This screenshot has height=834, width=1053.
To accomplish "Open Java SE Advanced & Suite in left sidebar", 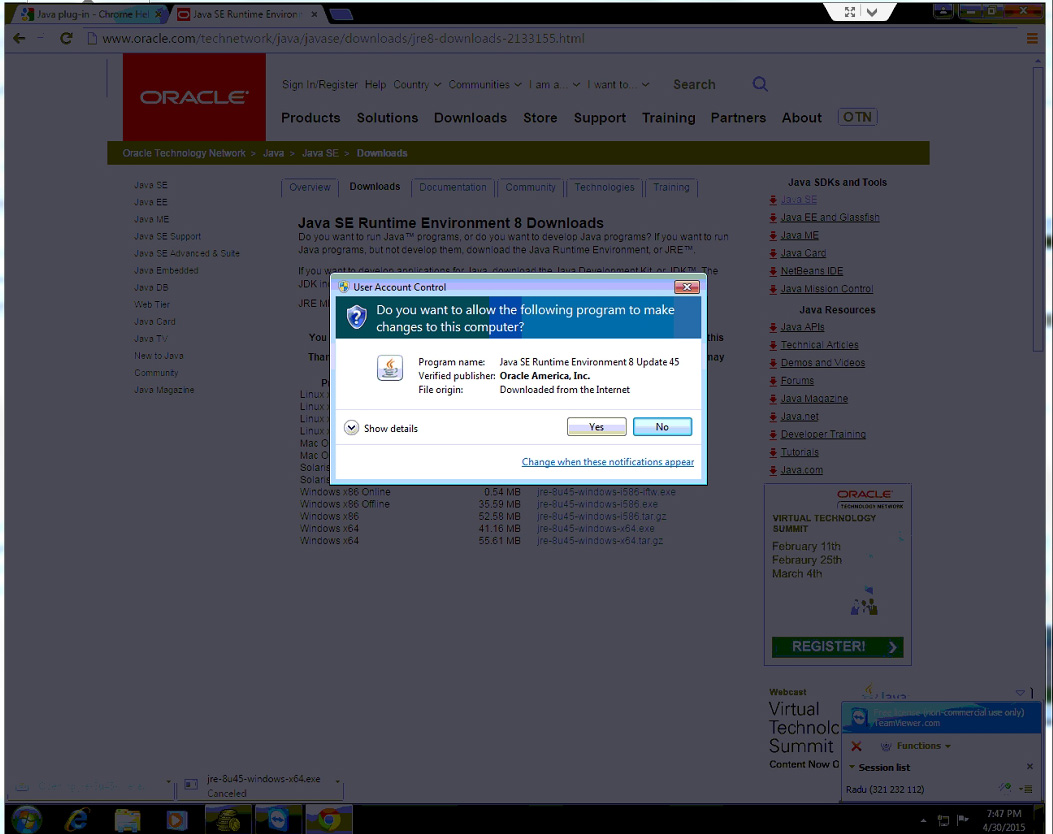I will pyautogui.click(x=187, y=253).
